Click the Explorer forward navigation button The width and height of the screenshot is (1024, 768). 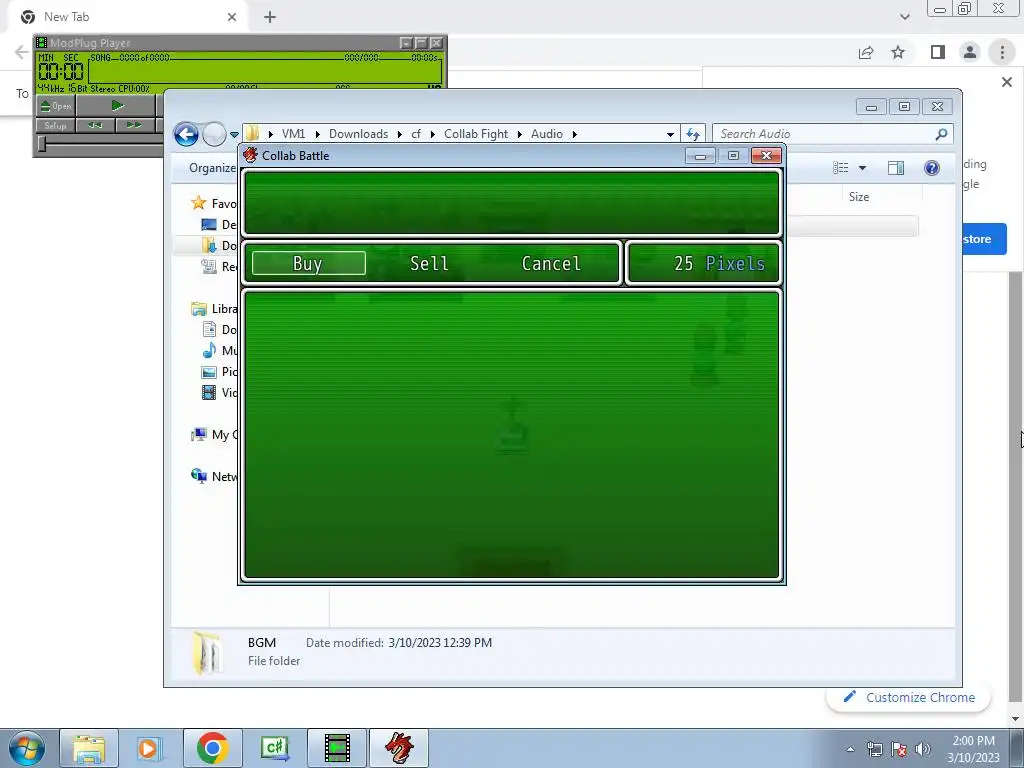214,135
